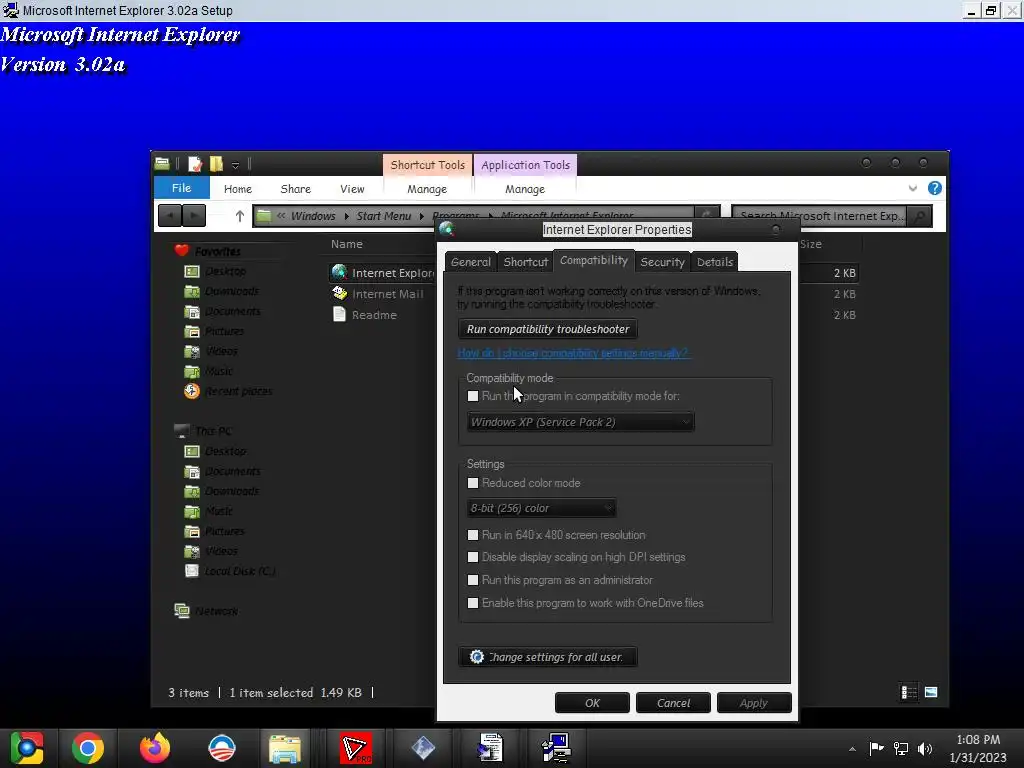Open the View ribbon tab
Screen dimensions: 1024x768
pyautogui.click(x=352, y=189)
